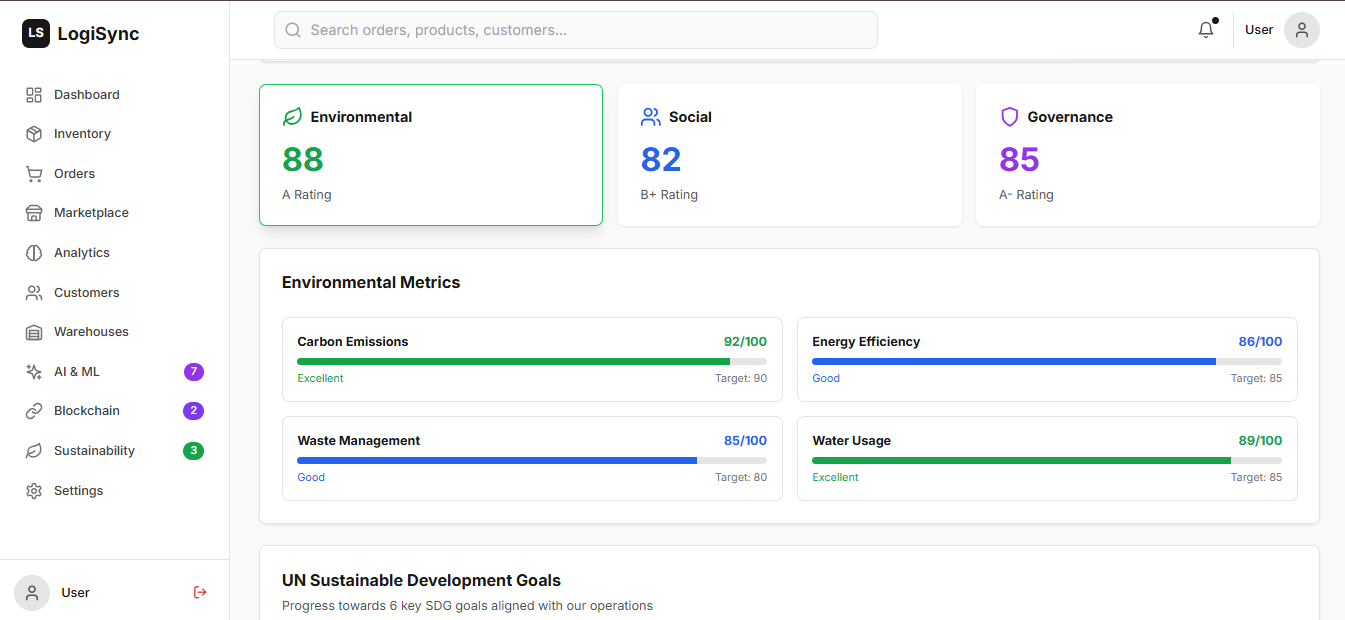The width and height of the screenshot is (1345, 620).
Task: Open Analytics from the sidebar
Action: (x=115, y=253)
